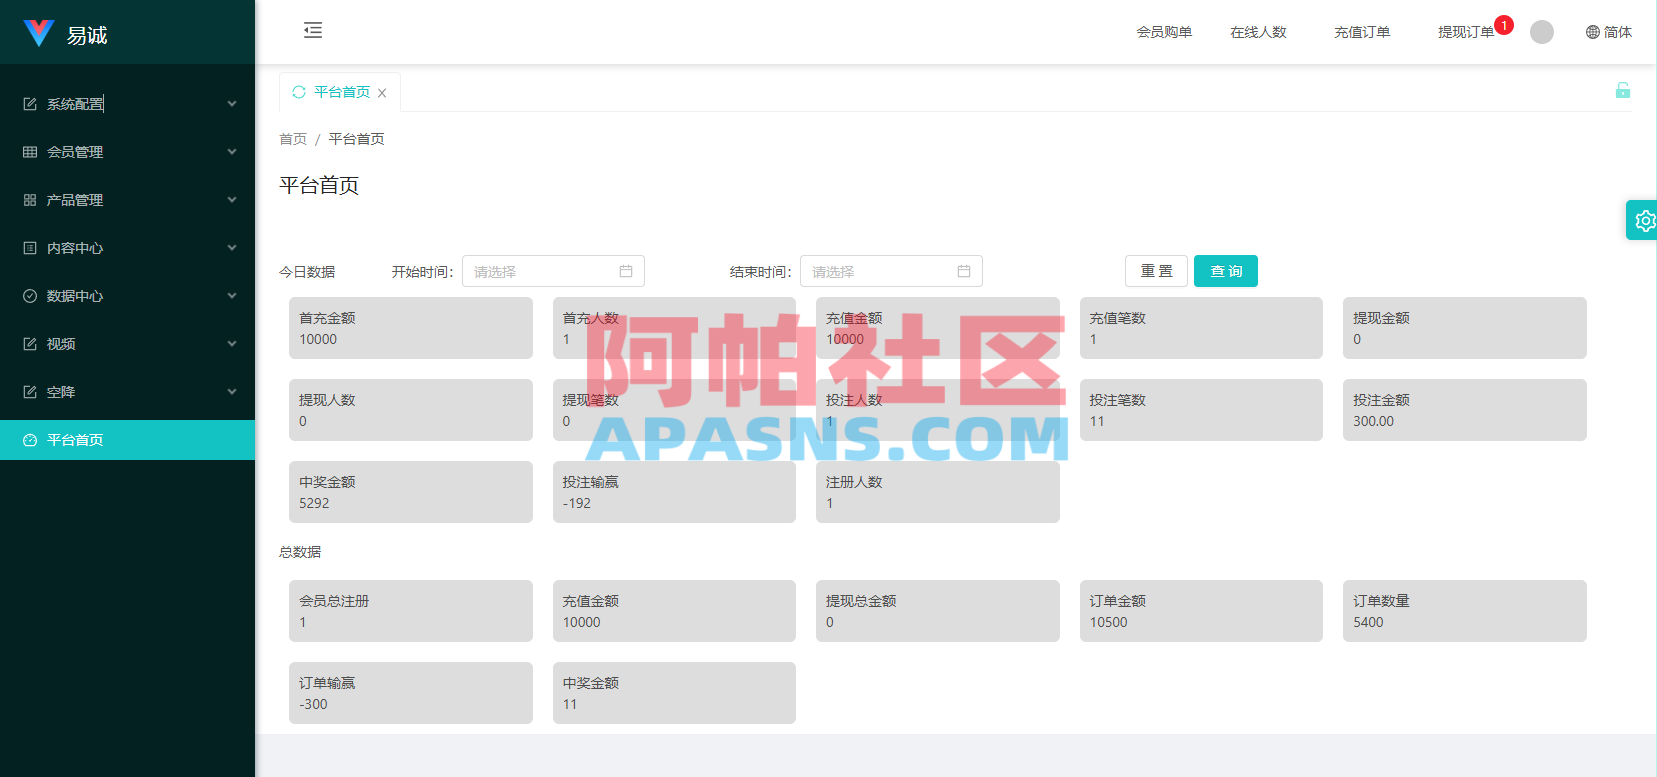
Task: Click the 数据中心 sidebar icon
Action: (x=30, y=296)
